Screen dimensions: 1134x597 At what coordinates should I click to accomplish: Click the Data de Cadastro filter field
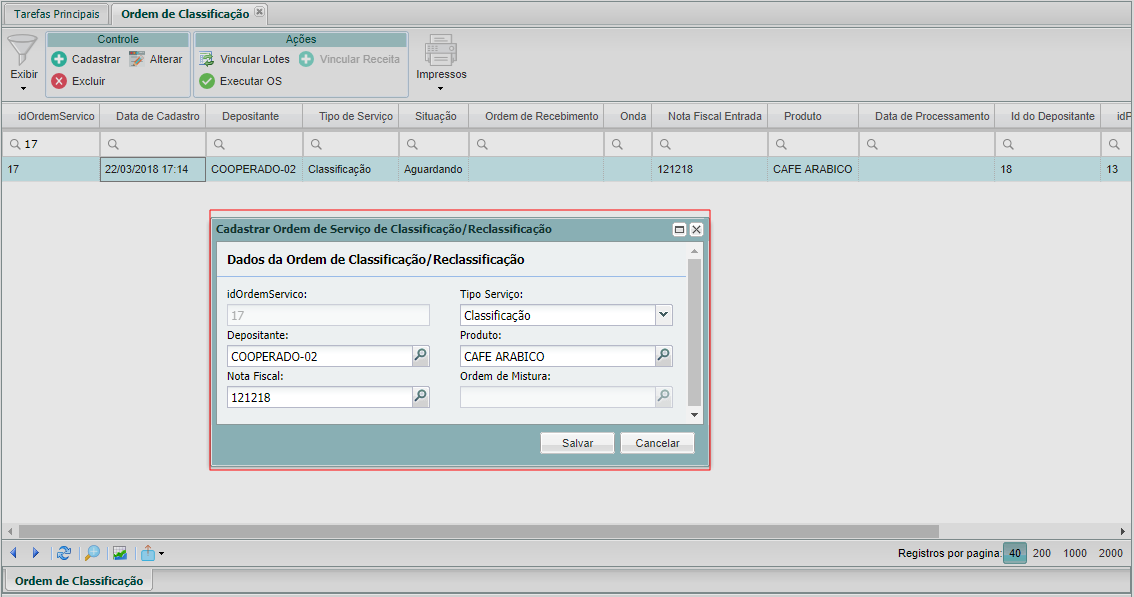(153, 144)
